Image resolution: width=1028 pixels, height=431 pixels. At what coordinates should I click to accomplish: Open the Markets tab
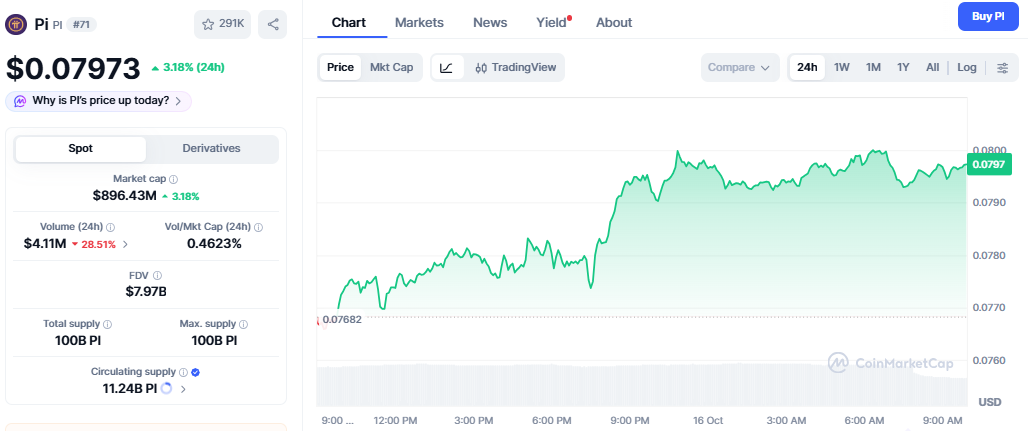click(419, 22)
